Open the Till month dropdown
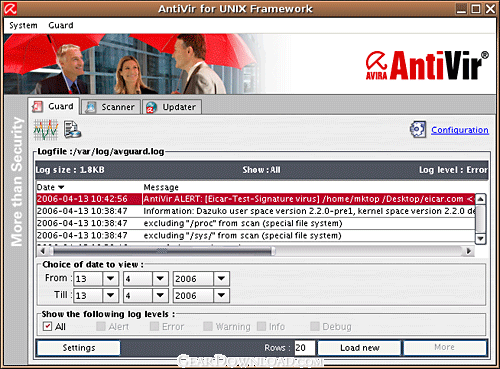 click(x=160, y=295)
